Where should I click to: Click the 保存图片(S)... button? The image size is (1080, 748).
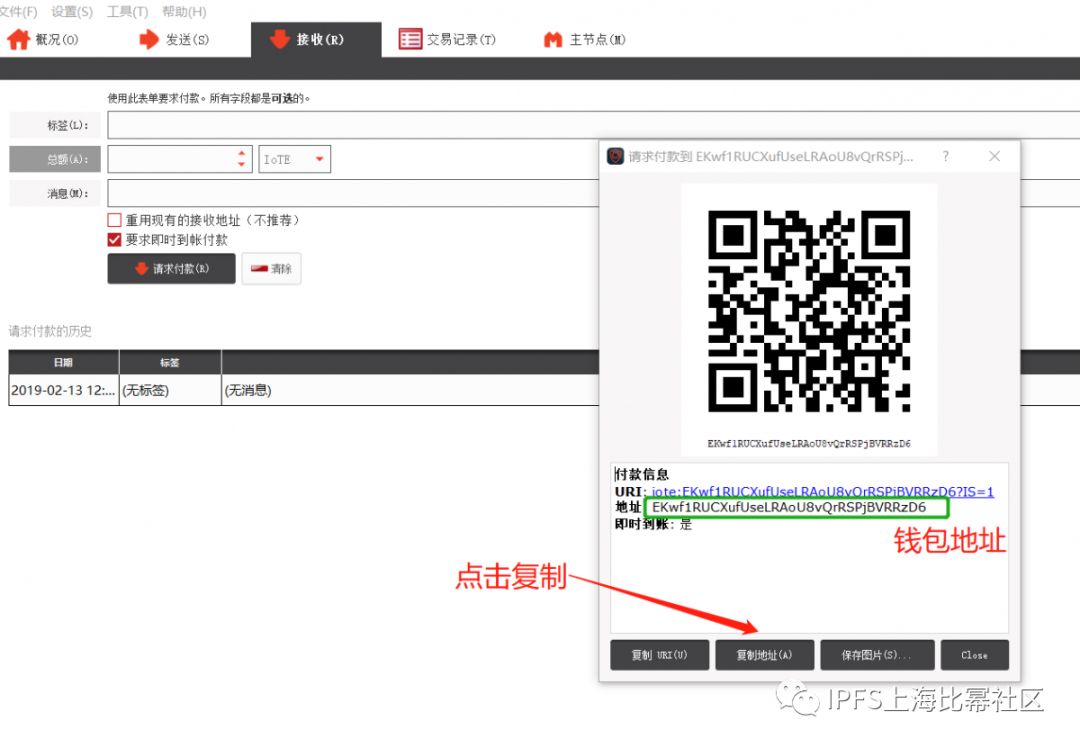[x=878, y=655]
